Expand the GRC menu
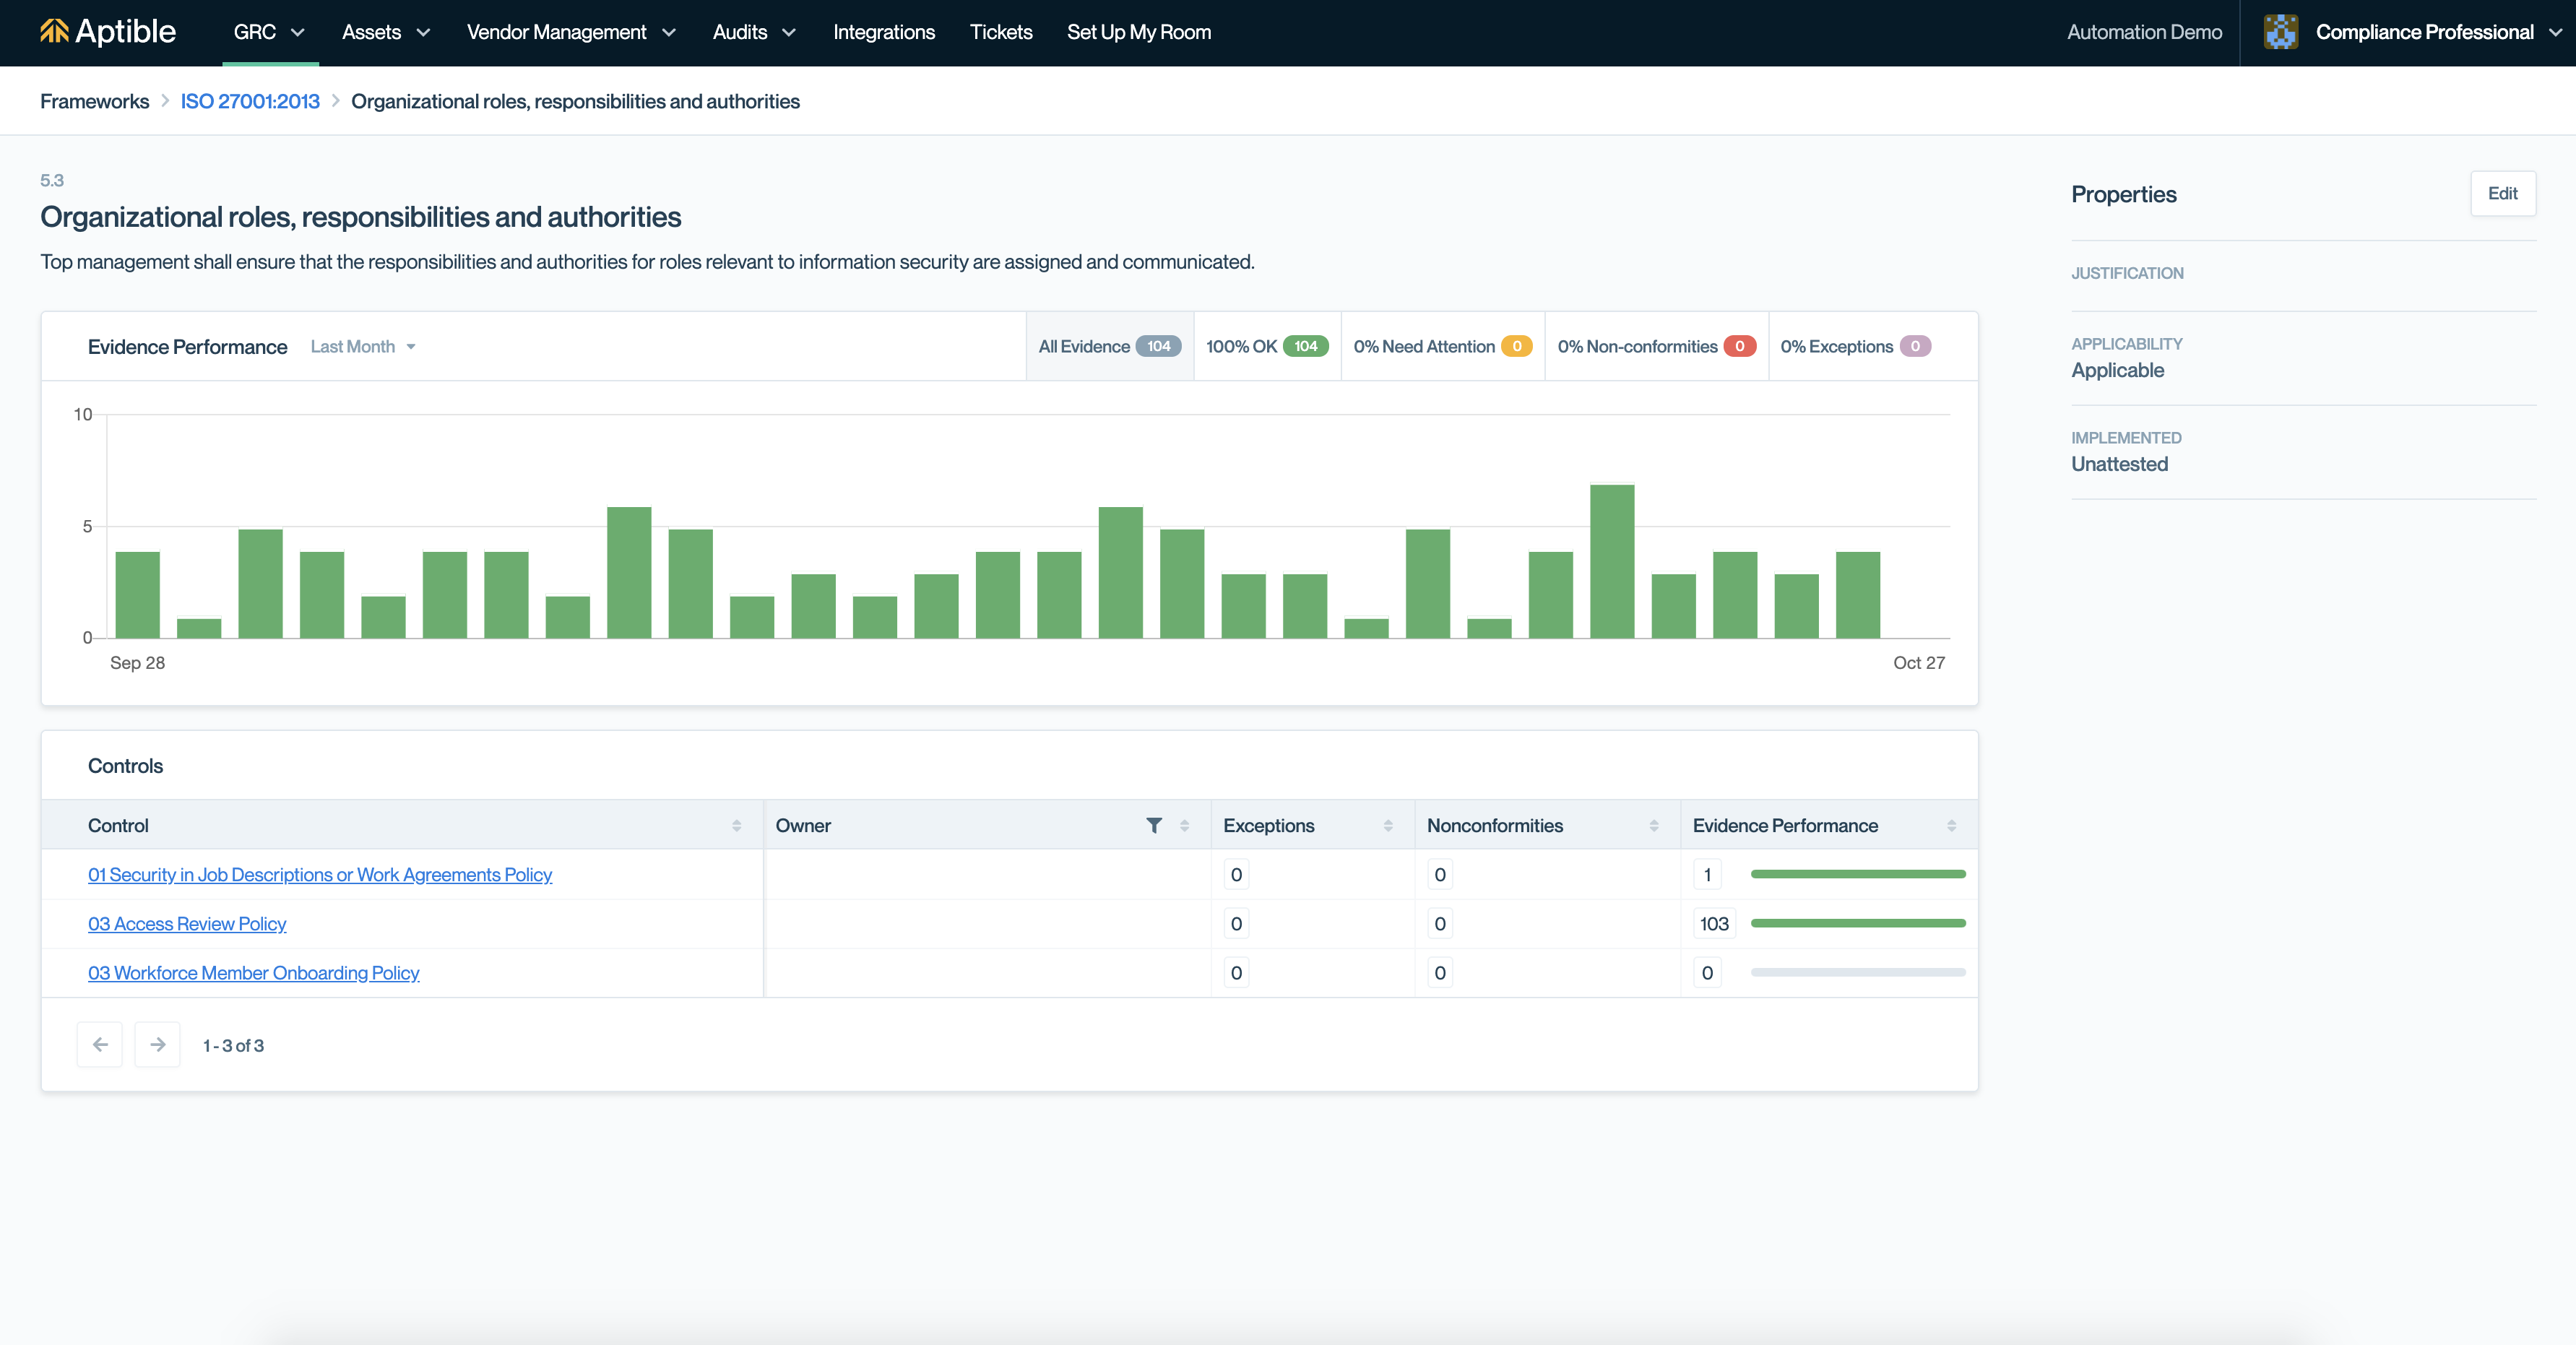Screen dimensions: 2576x1345 tap(269, 32)
